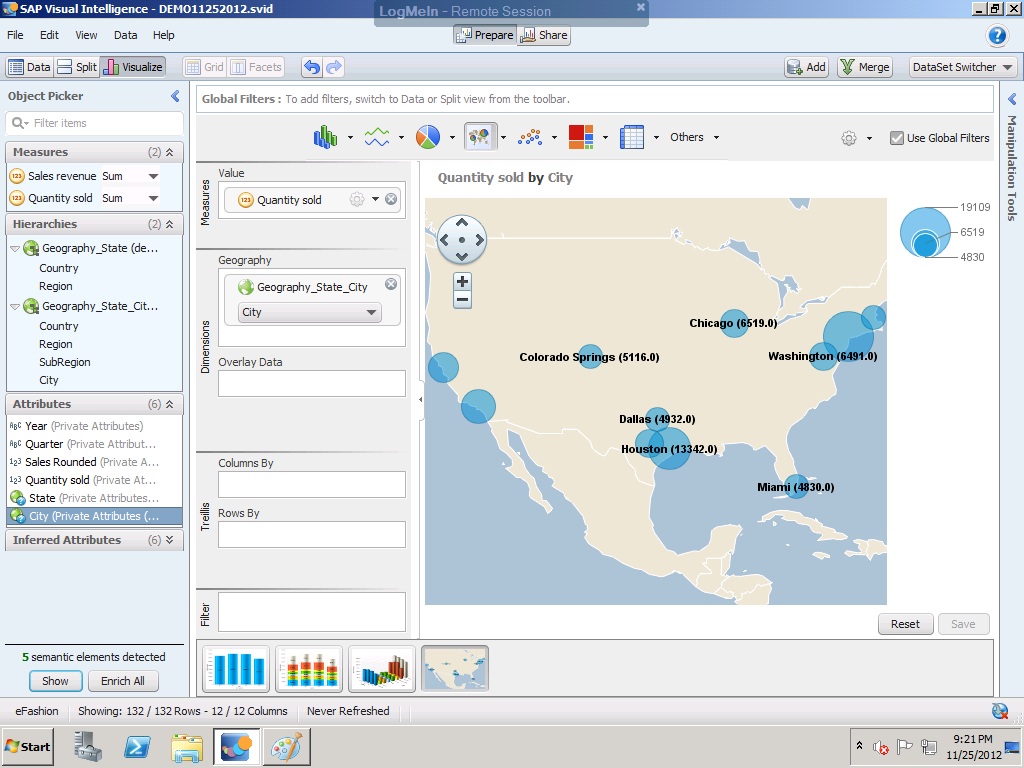Remove Quantity sold from Value shelf
The image size is (1024, 768).
(x=391, y=199)
